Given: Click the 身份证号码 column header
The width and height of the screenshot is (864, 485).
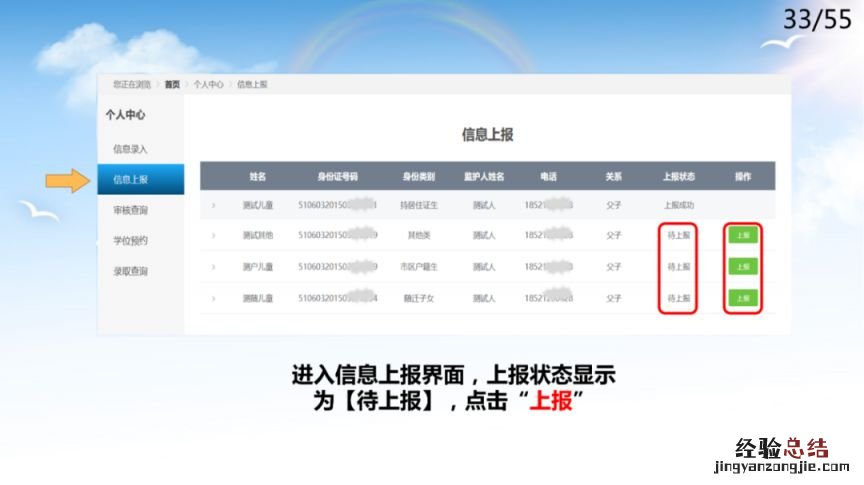Looking at the screenshot, I should [x=338, y=176].
